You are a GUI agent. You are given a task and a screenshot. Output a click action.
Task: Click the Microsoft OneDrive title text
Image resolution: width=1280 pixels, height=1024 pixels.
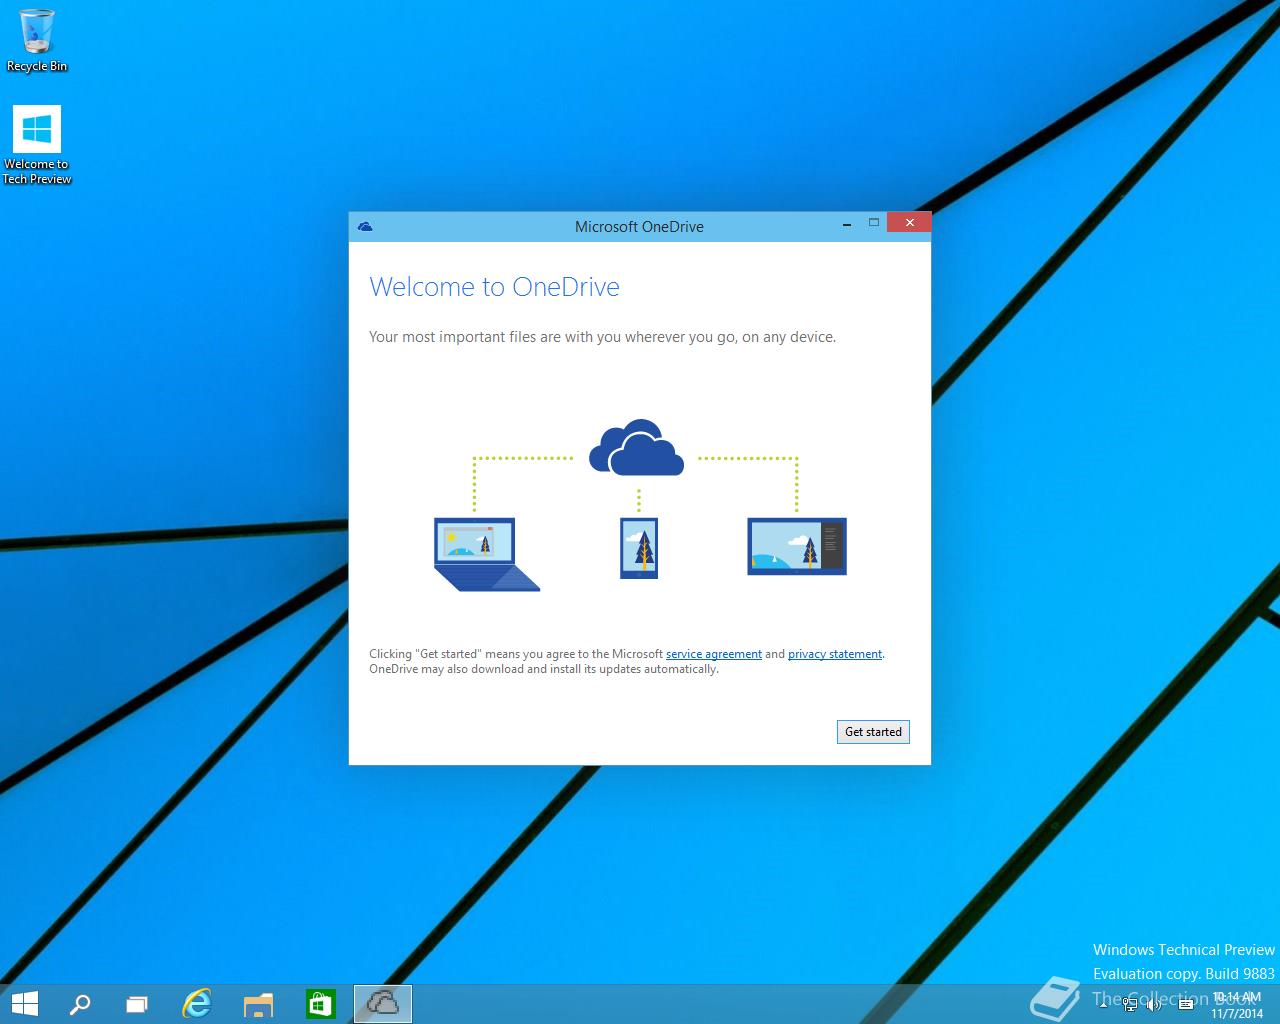pyautogui.click(x=639, y=227)
